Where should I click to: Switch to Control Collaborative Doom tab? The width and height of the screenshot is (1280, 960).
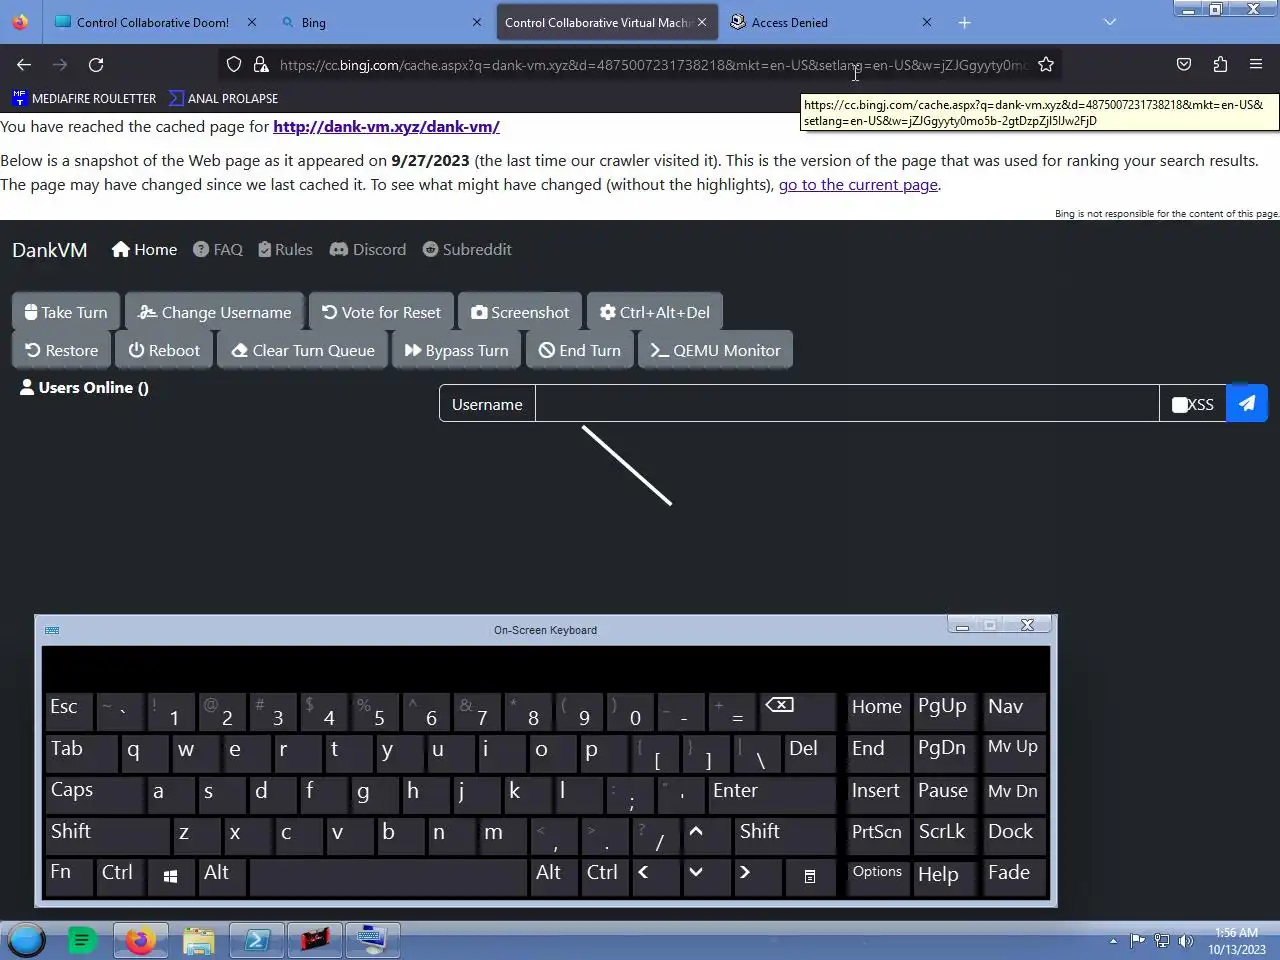coord(153,22)
